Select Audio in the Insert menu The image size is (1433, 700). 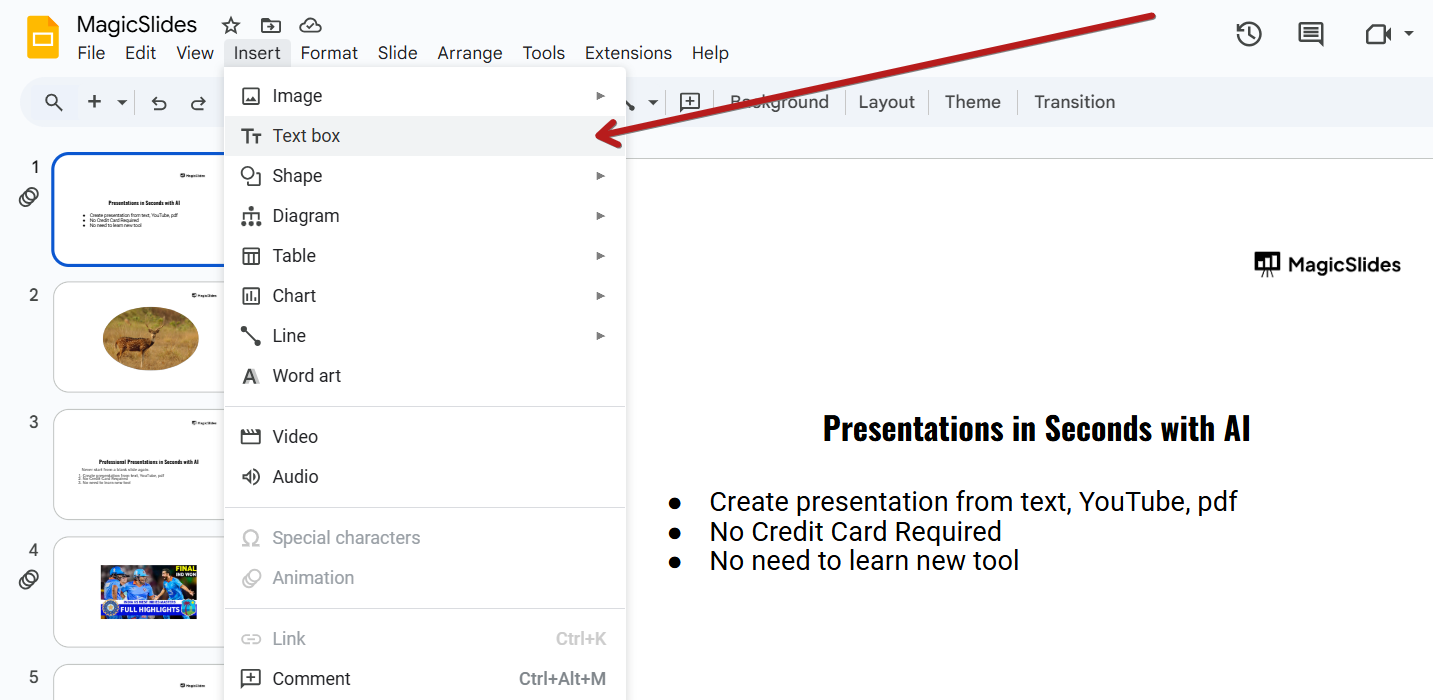point(425,477)
